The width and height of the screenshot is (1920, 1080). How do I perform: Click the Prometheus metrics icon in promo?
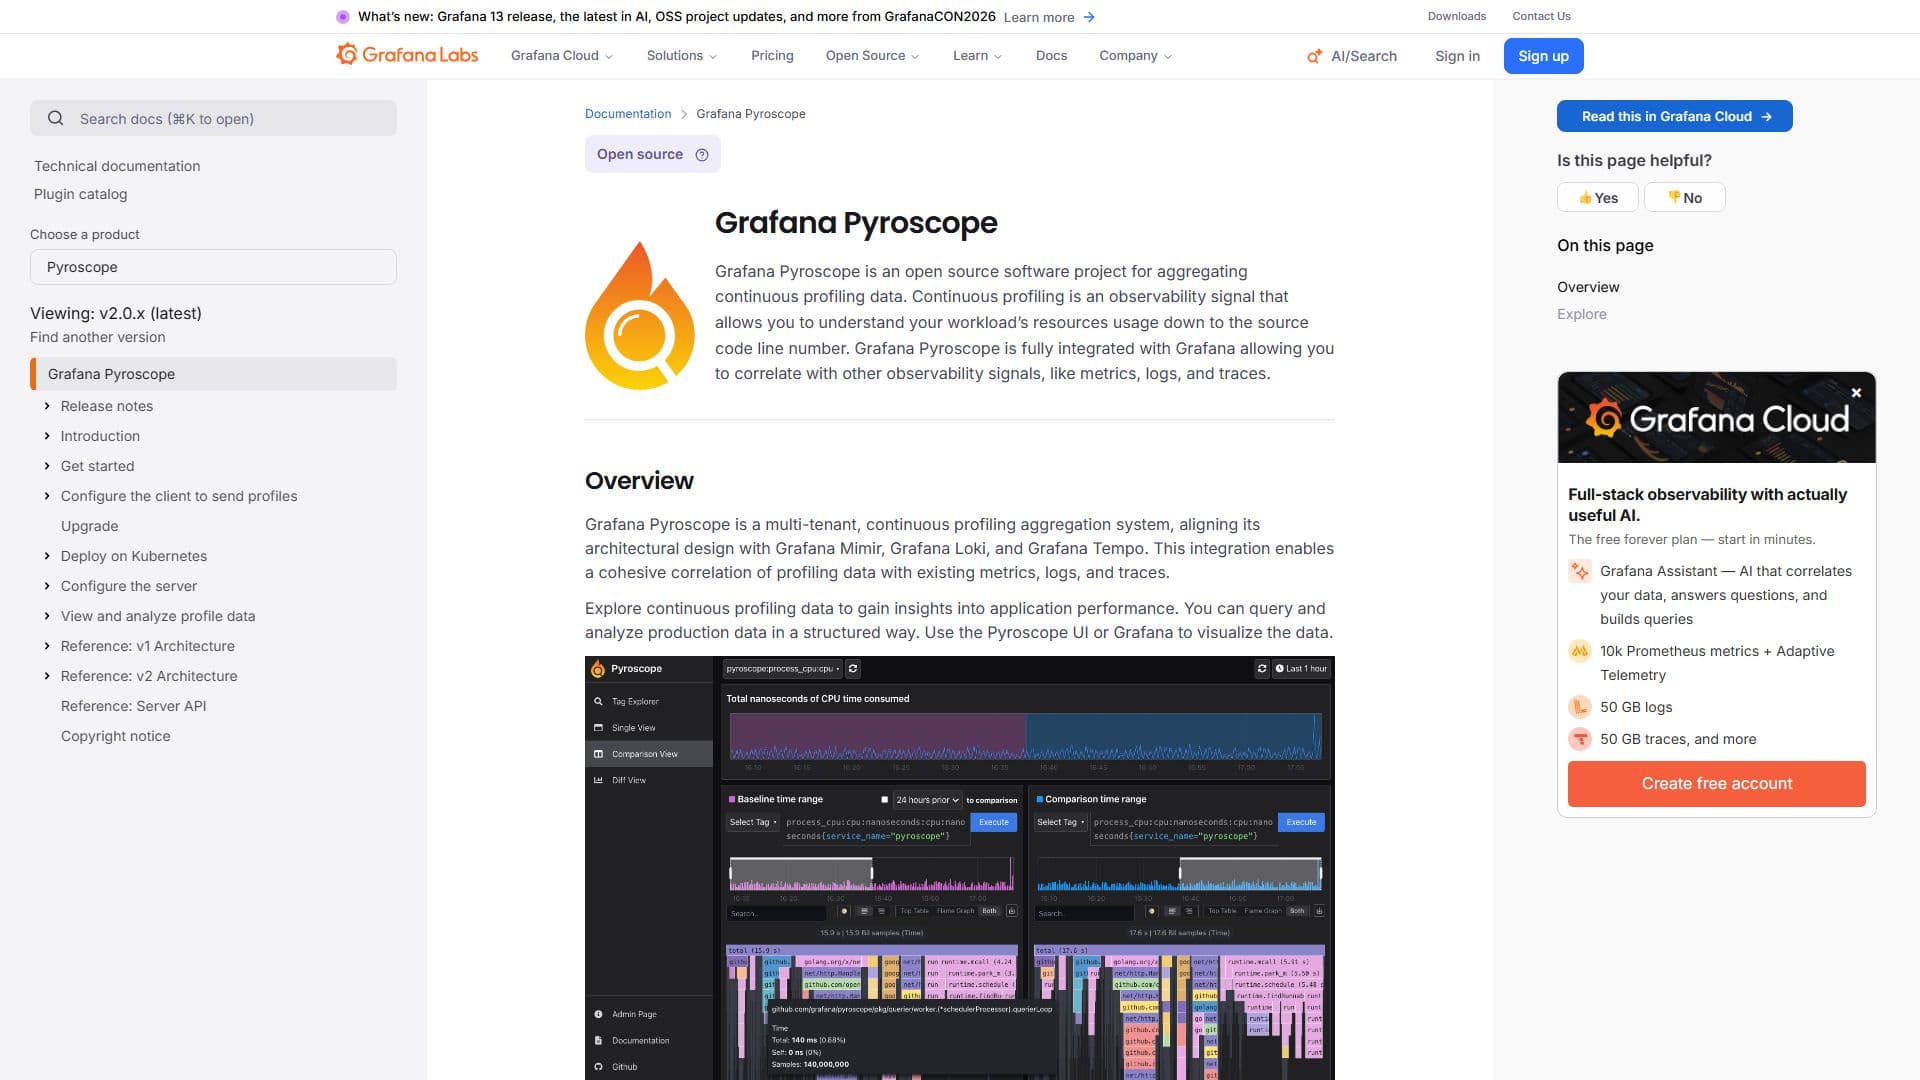1579,651
